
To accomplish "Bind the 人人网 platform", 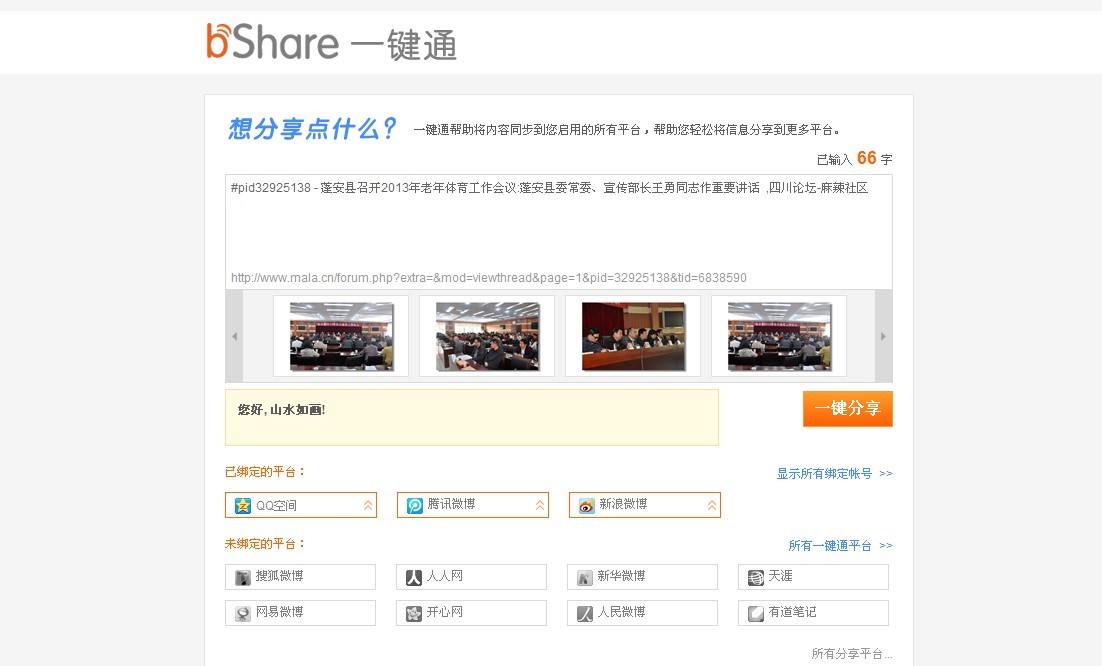I will point(471,577).
